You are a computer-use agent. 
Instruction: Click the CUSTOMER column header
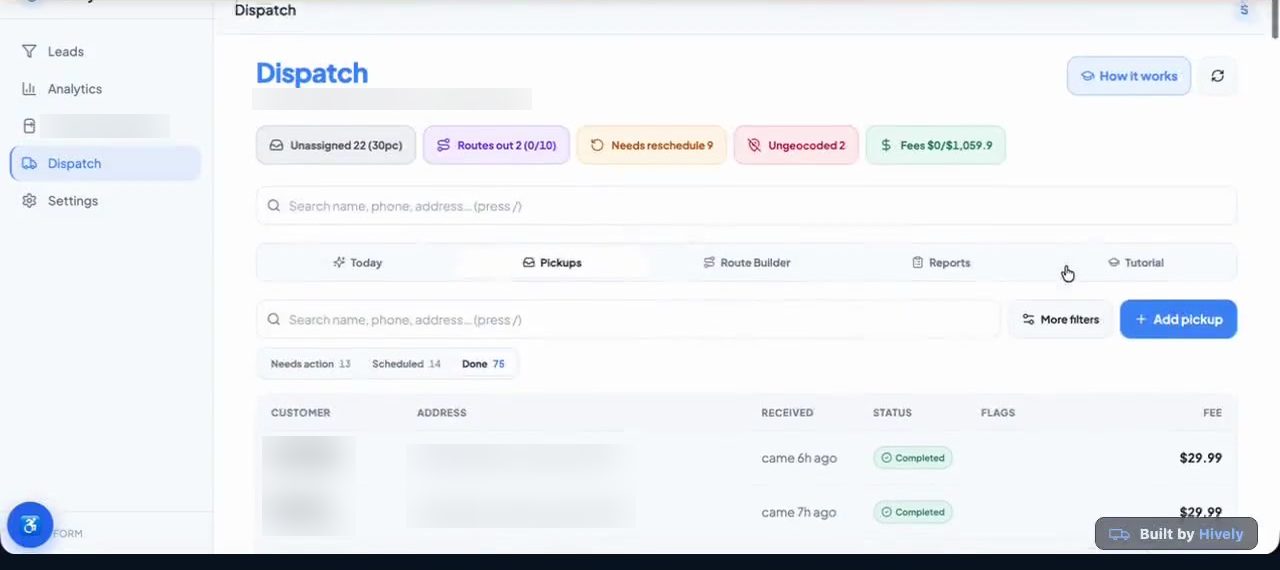click(x=300, y=413)
